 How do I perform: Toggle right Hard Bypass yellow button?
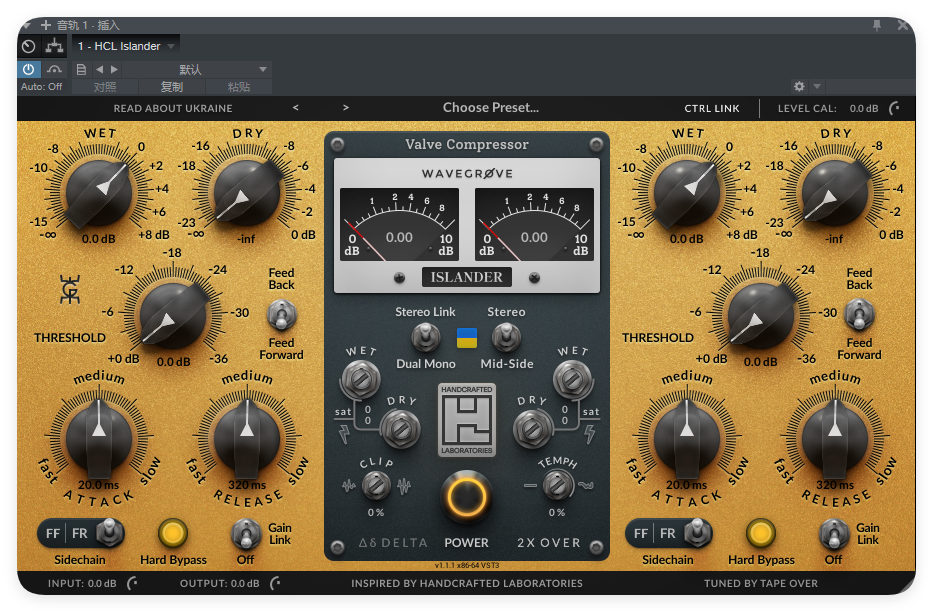[761, 533]
